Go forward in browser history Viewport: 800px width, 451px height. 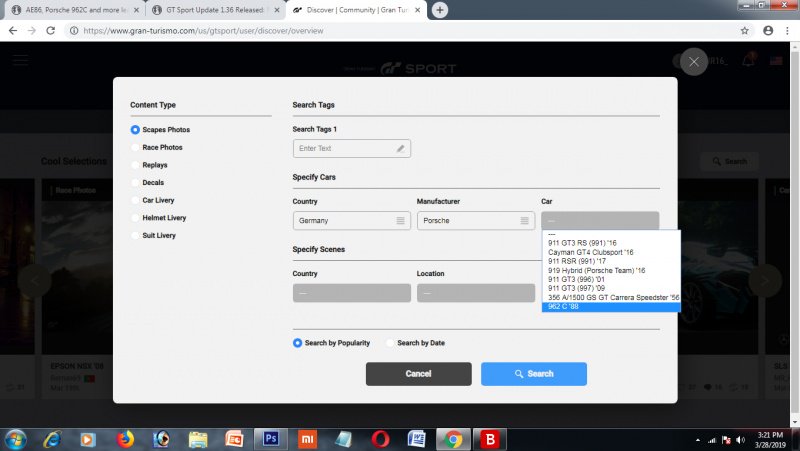point(32,31)
